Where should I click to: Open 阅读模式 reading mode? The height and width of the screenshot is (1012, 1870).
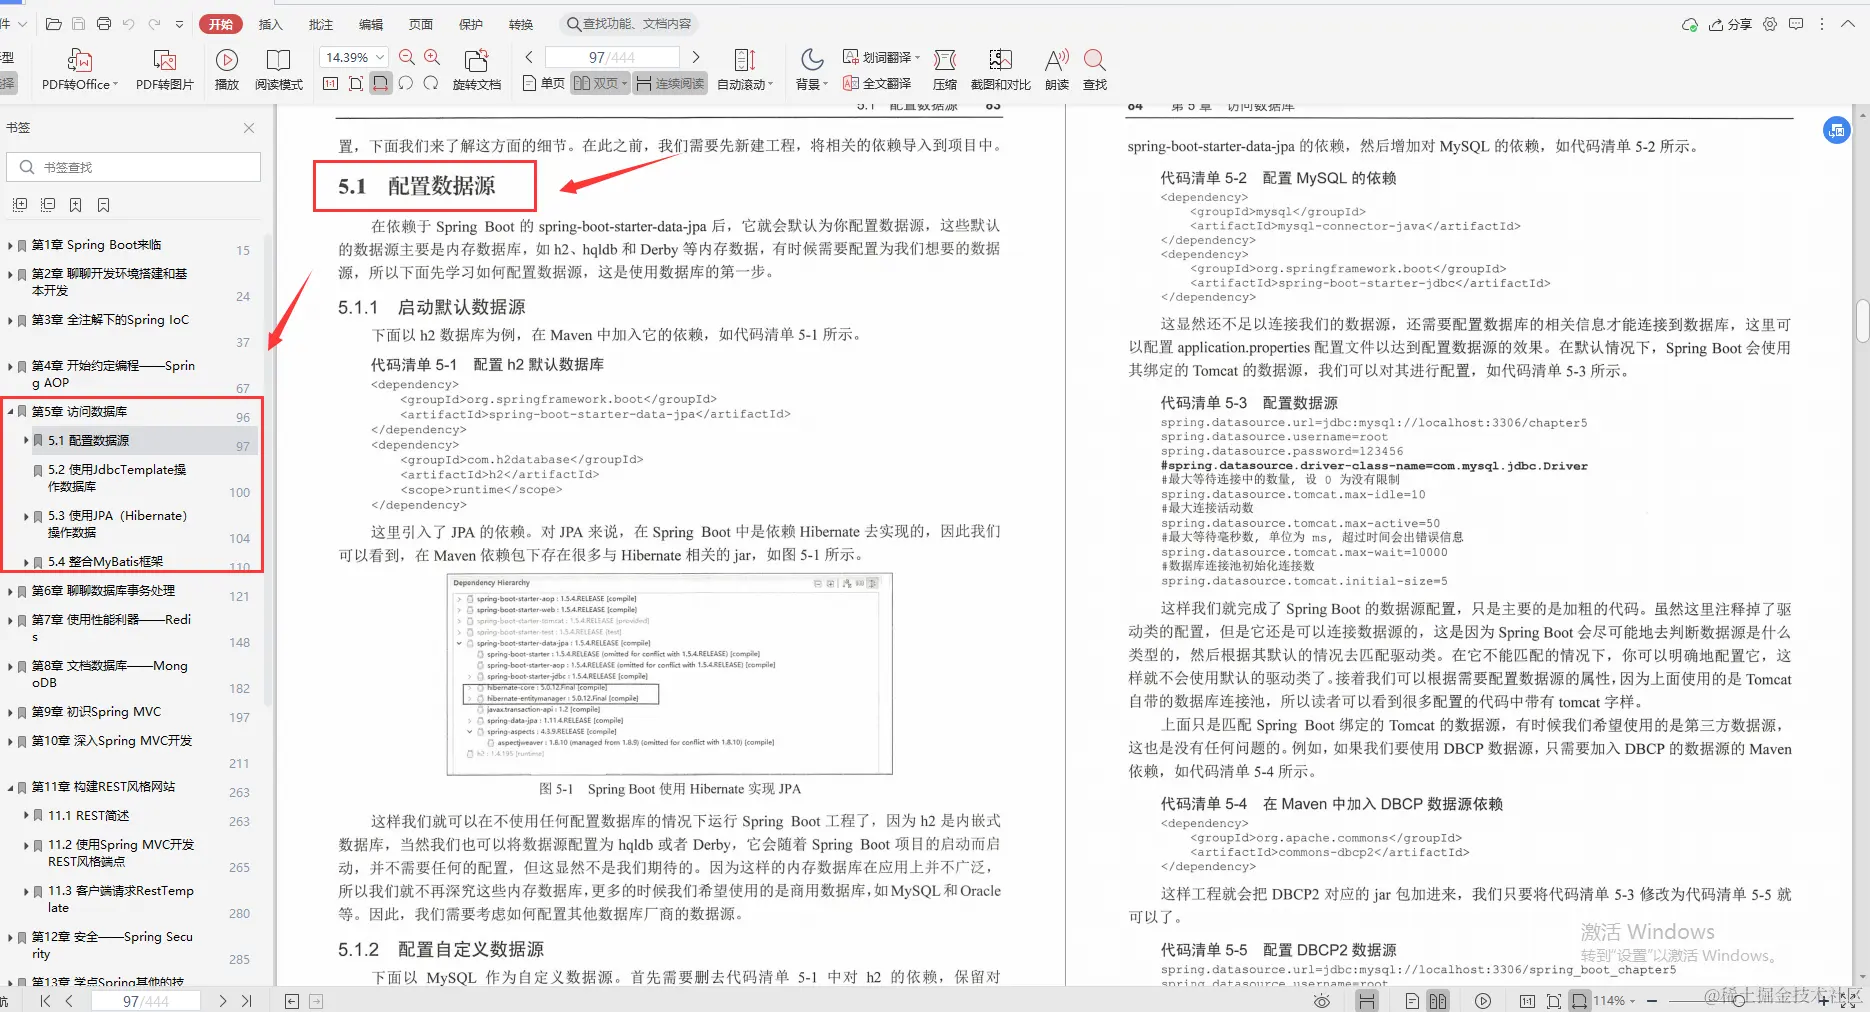tap(279, 68)
